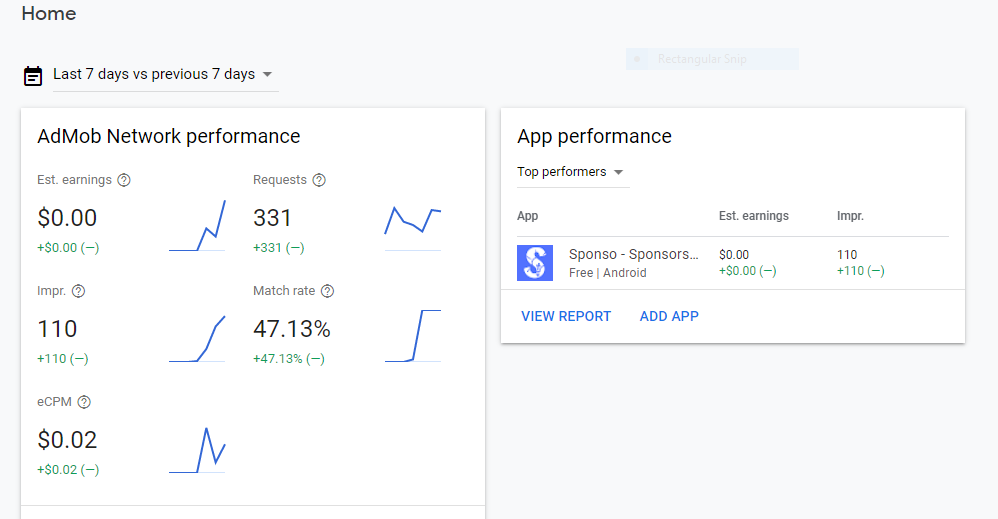Open the date range dropdown arrow
The height and width of the screenshot is (519, 998).
267,75
